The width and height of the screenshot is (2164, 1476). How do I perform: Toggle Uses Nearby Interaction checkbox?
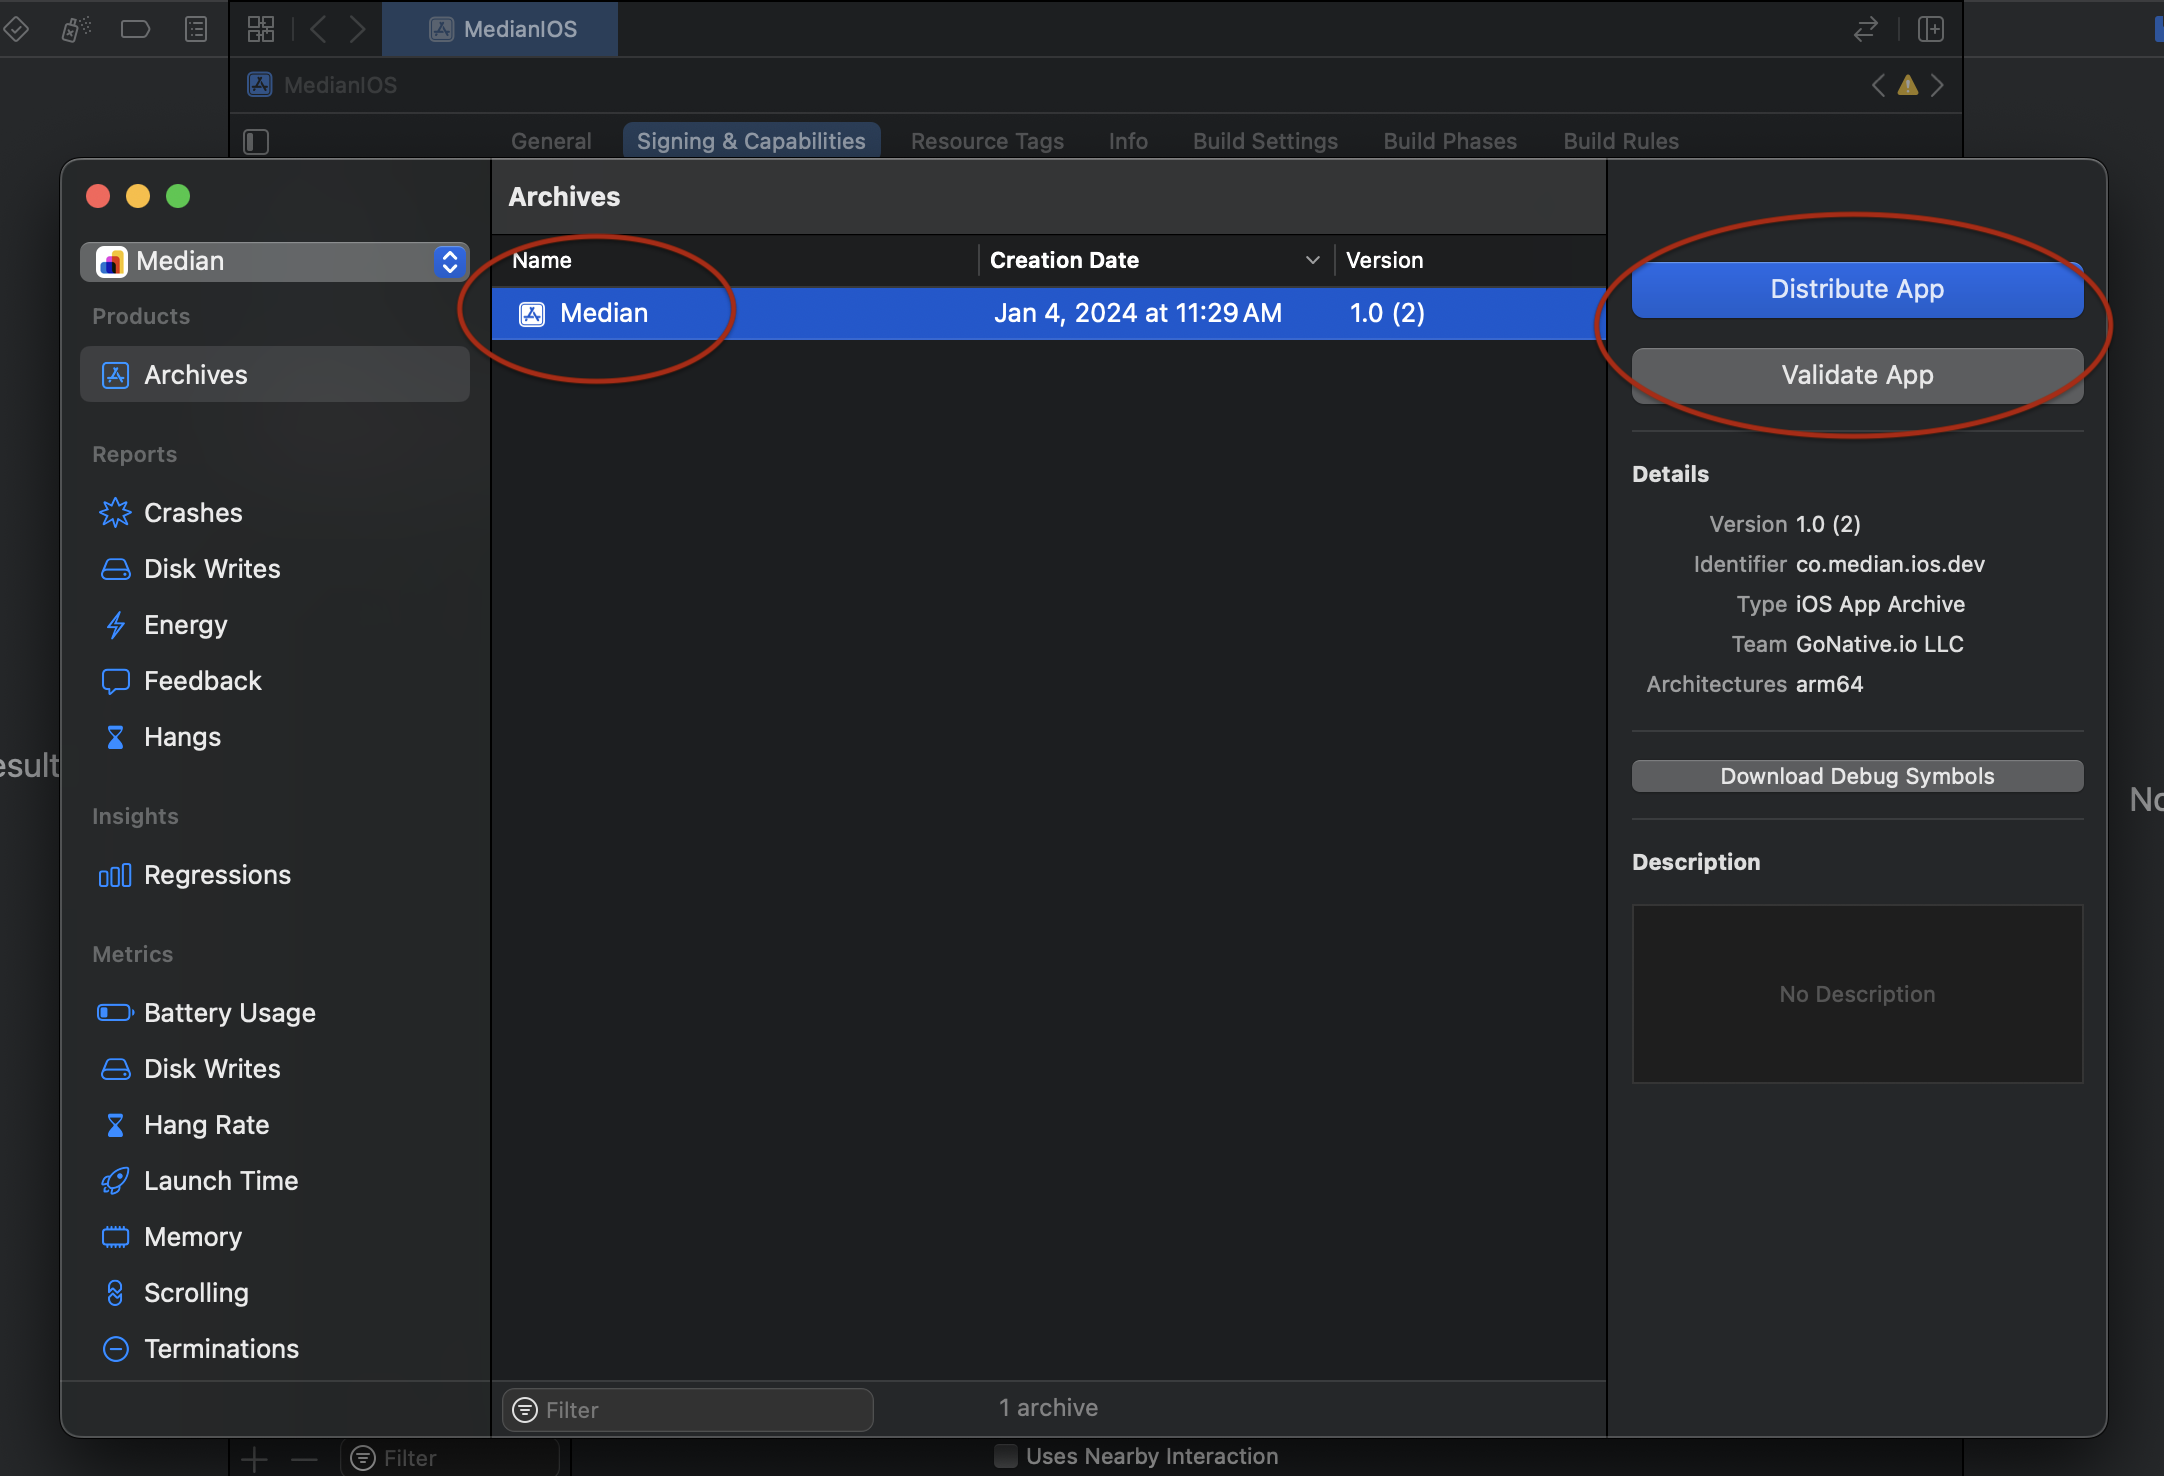[x=1006, y=1456]
